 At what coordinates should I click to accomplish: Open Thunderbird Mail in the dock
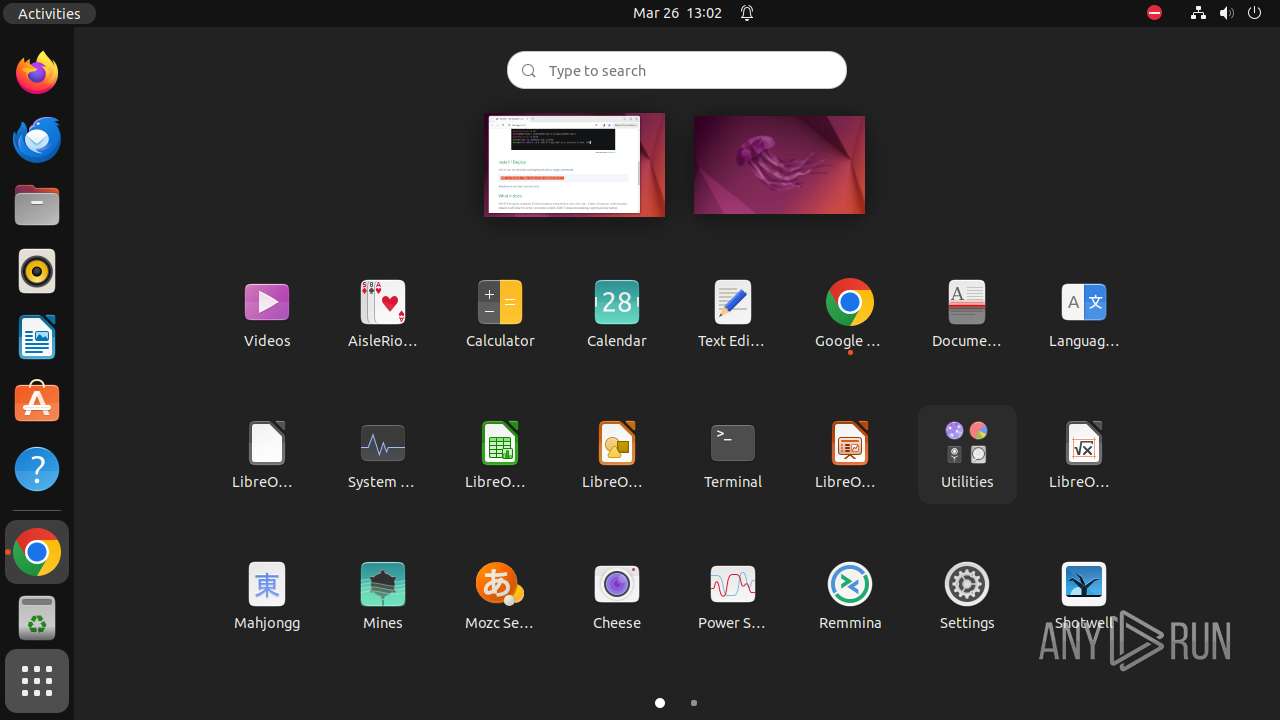click(37, 139)
